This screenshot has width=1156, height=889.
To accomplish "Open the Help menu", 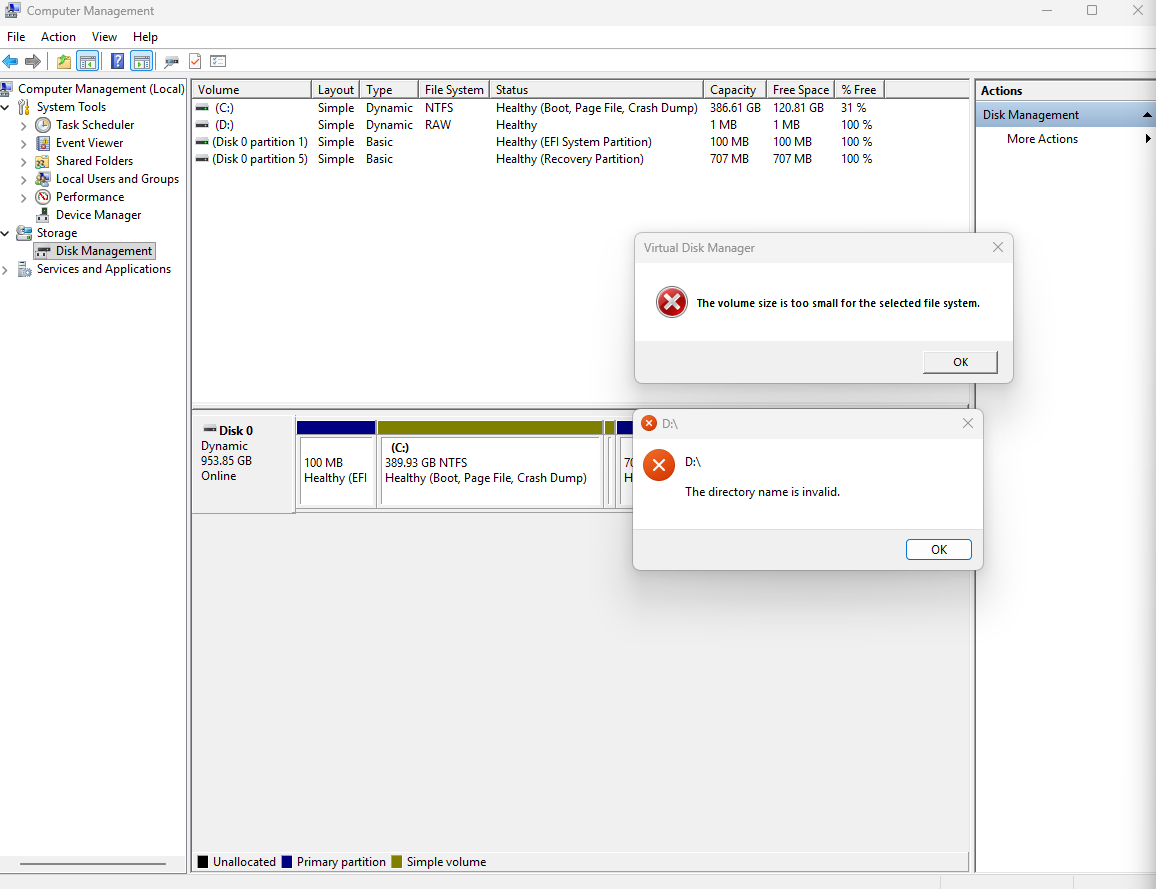I will coord(145,37).
